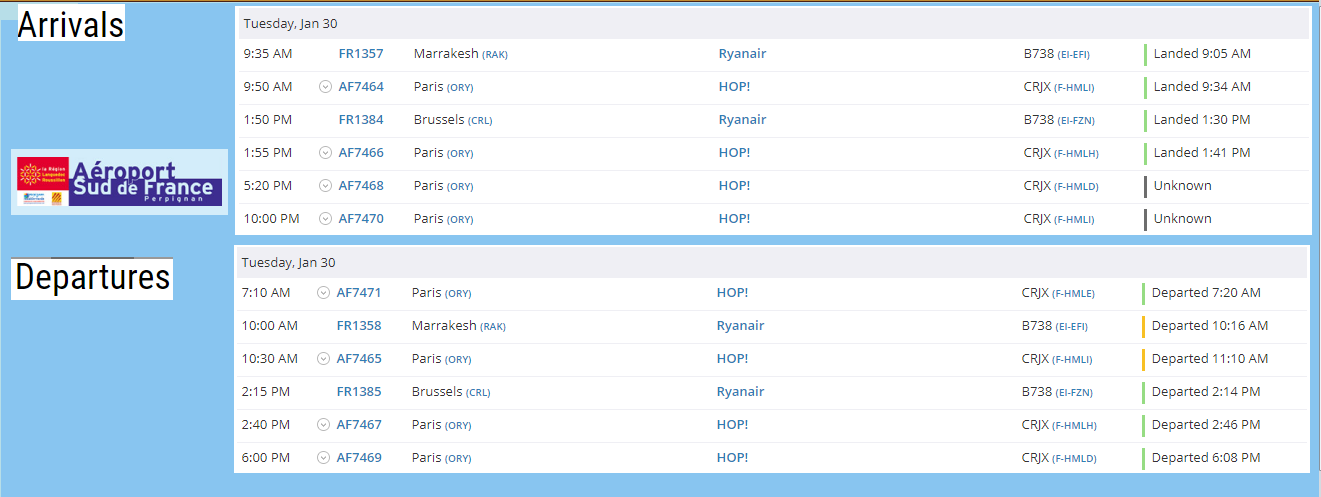Image resolution: width=1321 pixels, height=497 pixels.
Task: Click aircraft B738 EI-EFI in arrivals
Action: [x=1057, y=54]
